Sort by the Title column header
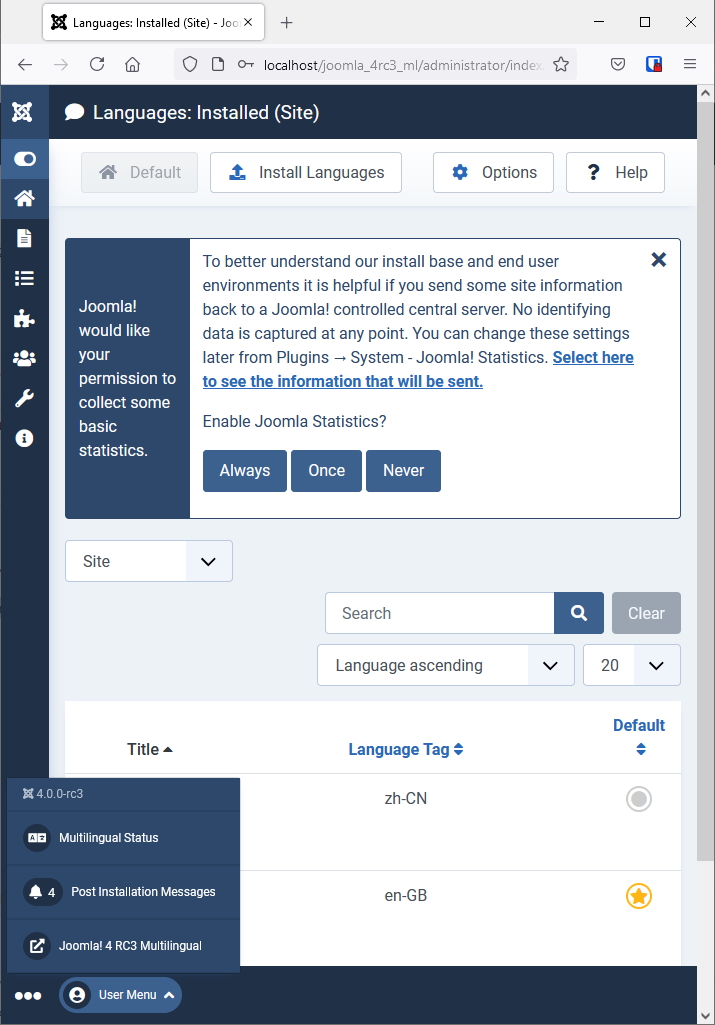Viewport: 715px width, 1025px height. click(150, 749)
